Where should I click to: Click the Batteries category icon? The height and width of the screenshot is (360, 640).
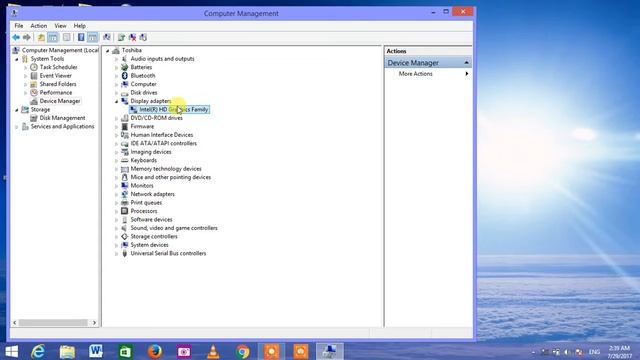point(124,67)
